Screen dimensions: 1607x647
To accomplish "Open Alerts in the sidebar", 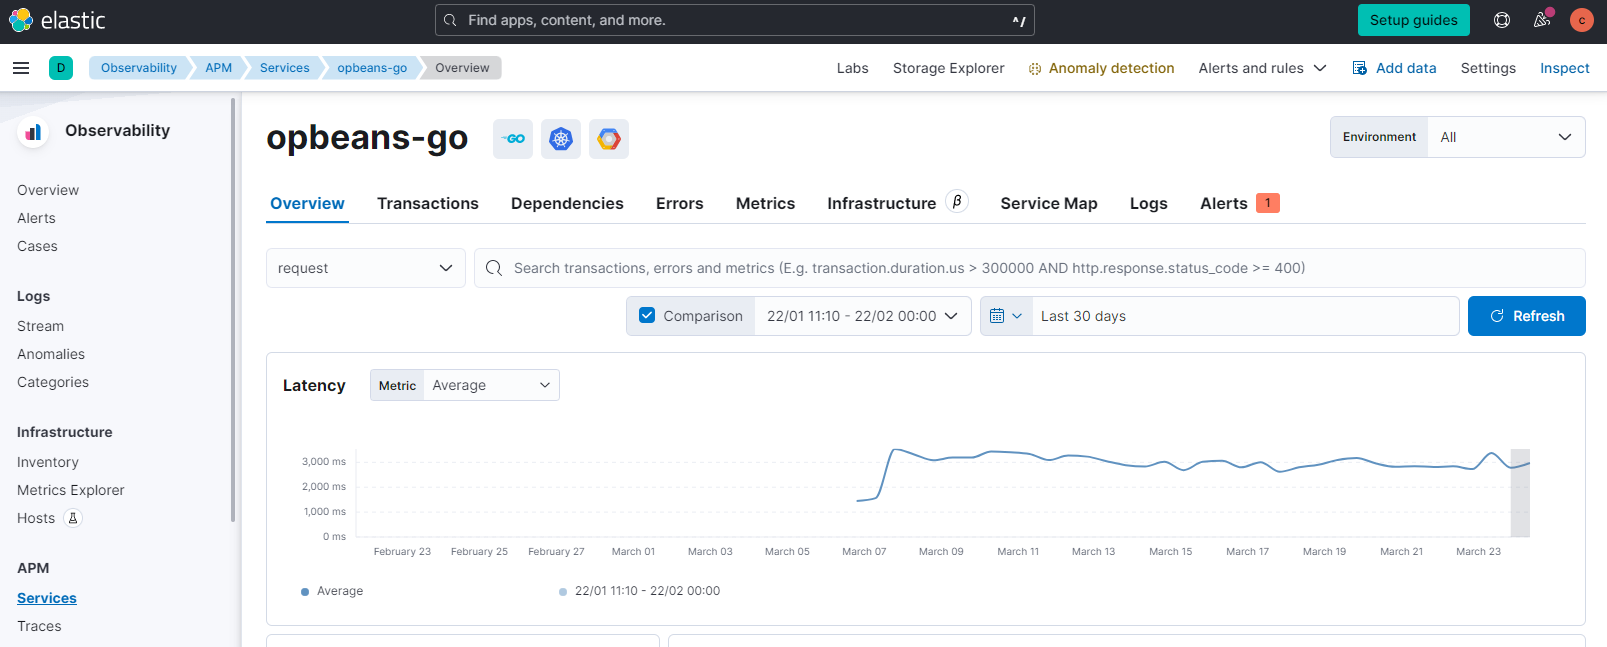I will point(36,218).
